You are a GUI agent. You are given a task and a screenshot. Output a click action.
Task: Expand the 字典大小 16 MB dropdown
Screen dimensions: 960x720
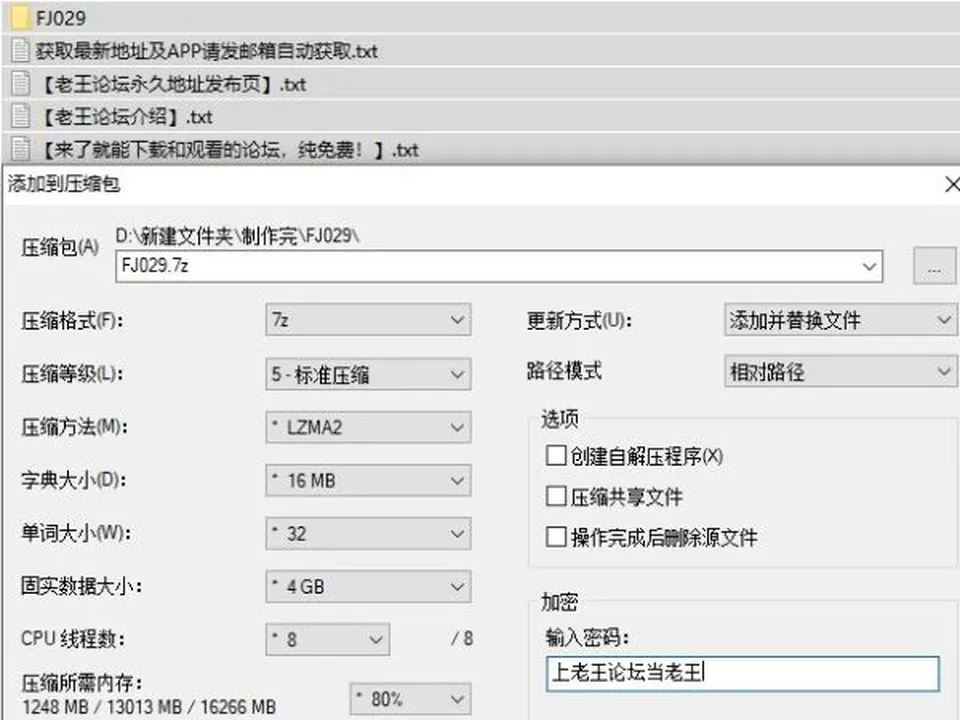[368, 481]
